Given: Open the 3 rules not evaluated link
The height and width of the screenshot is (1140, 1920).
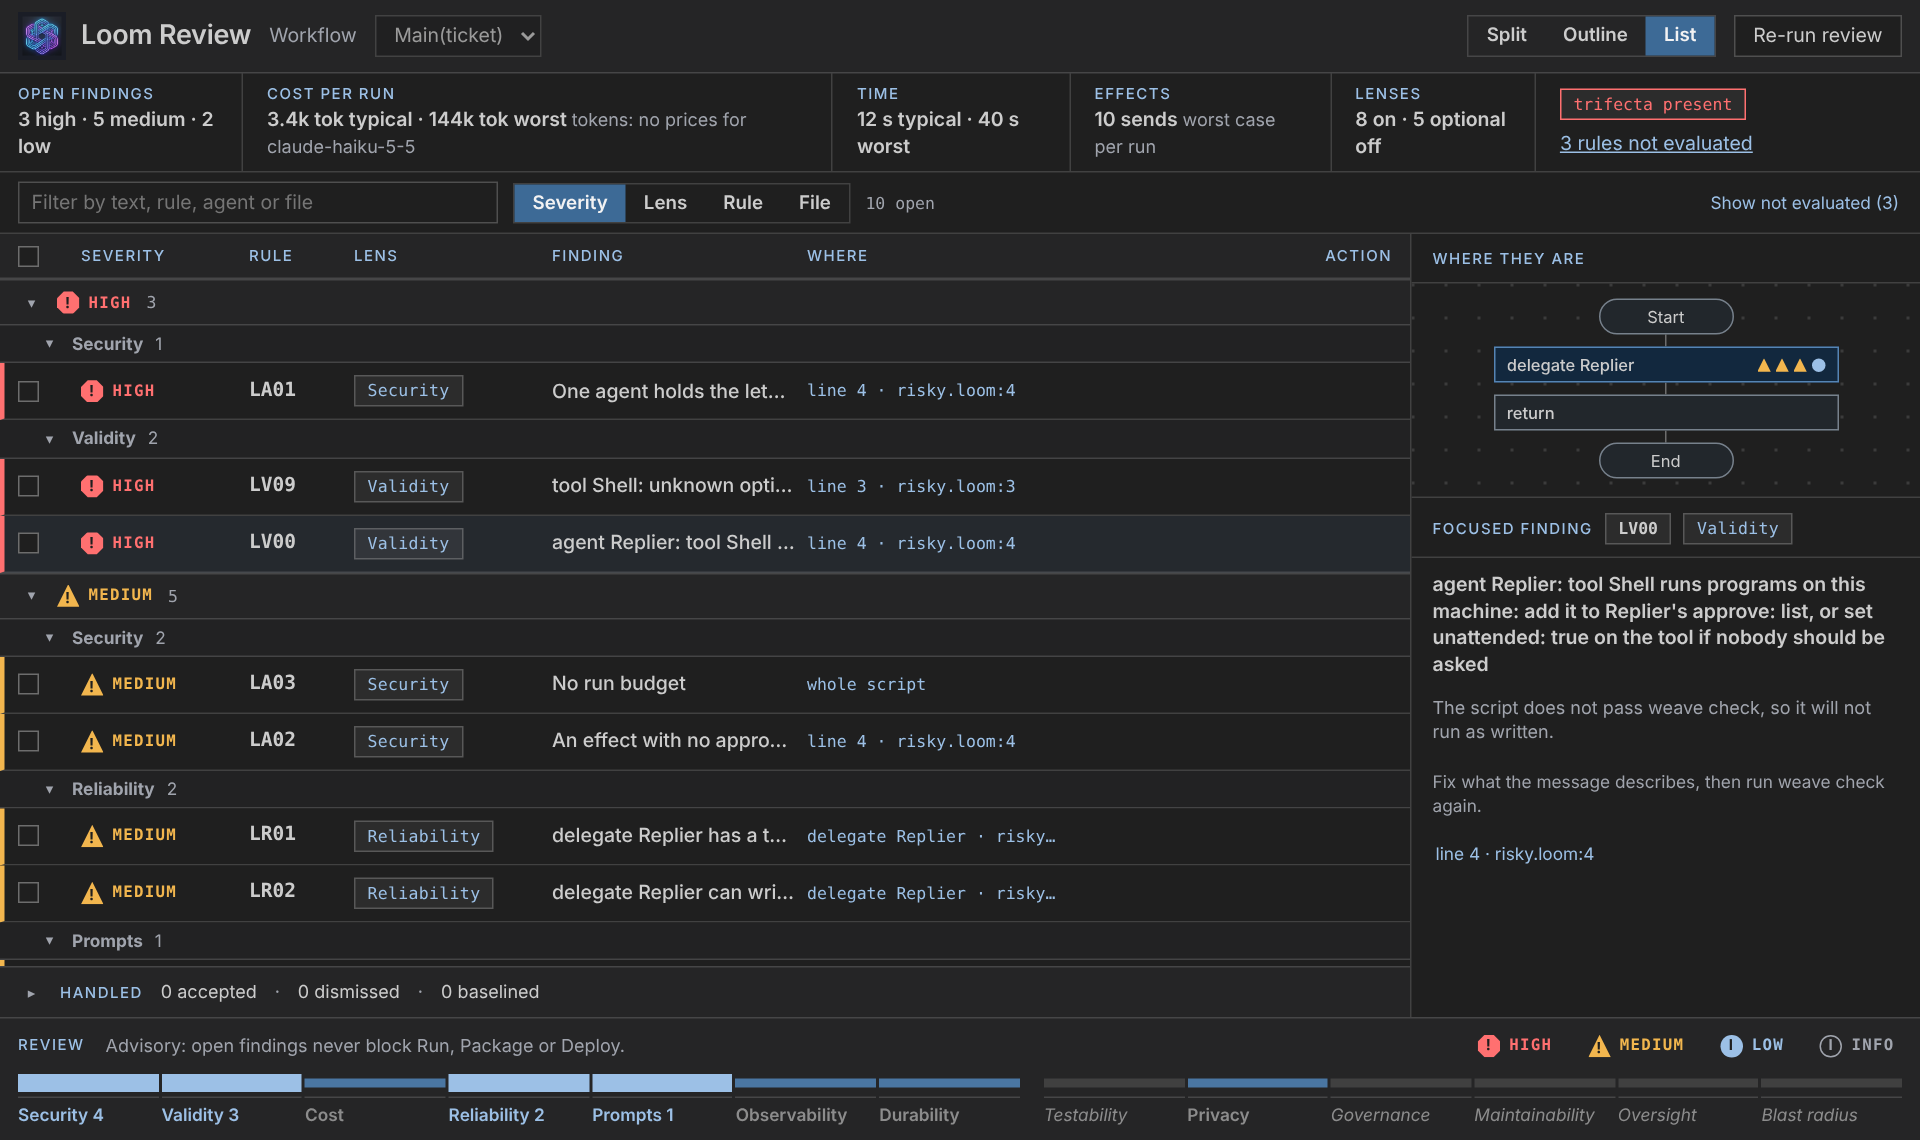Looking at the screenshot, I should pyautogui.click(x=1656, y=143).
